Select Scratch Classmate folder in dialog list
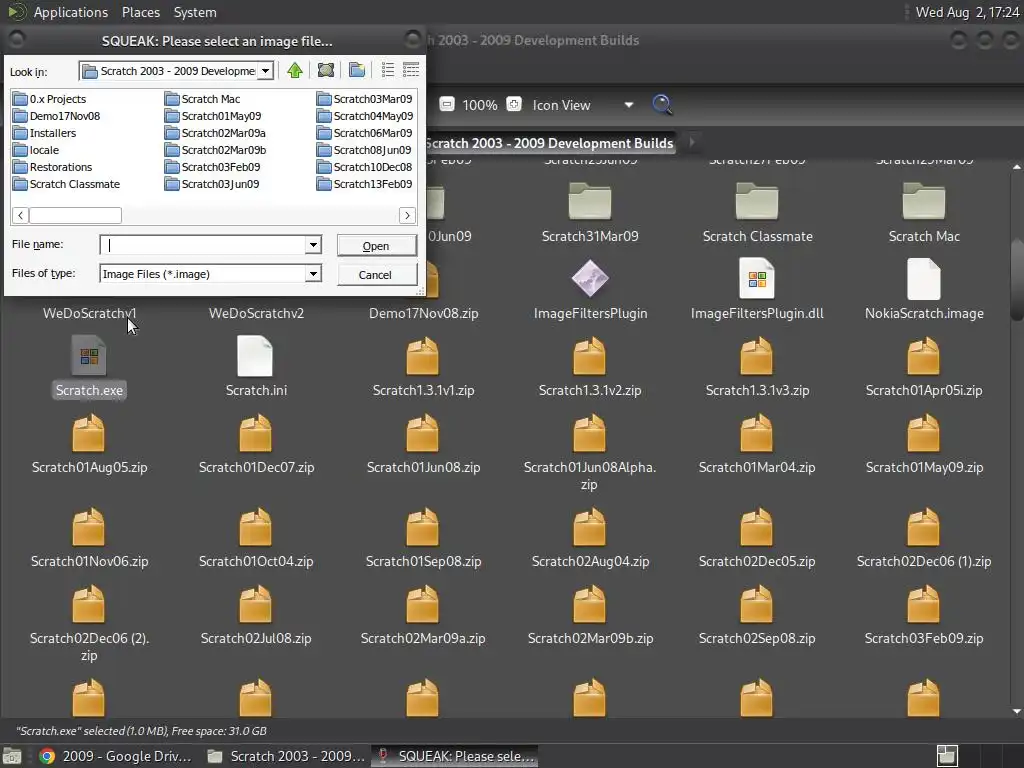This screenshot has width=1024, height=768. pos(67,184)
